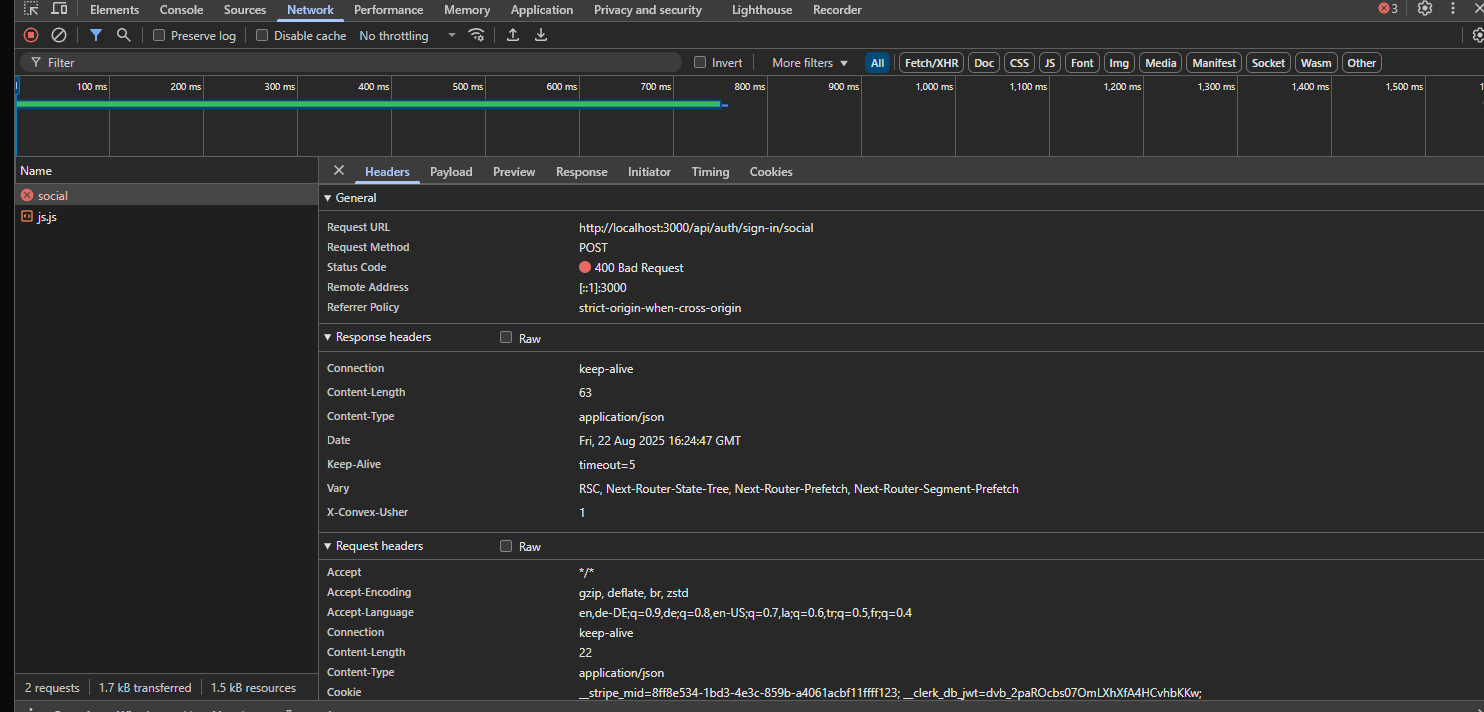
Task: Select the All request type filter
Action: coord(877,63)
